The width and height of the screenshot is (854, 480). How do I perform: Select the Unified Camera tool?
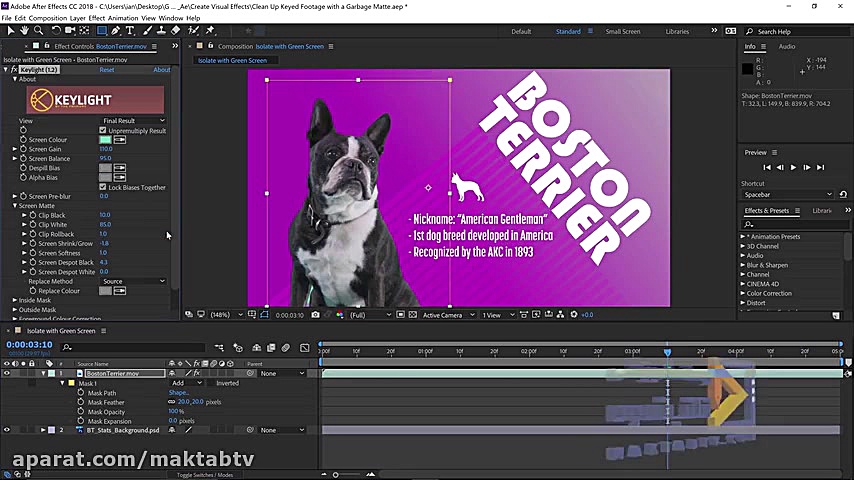70,31
